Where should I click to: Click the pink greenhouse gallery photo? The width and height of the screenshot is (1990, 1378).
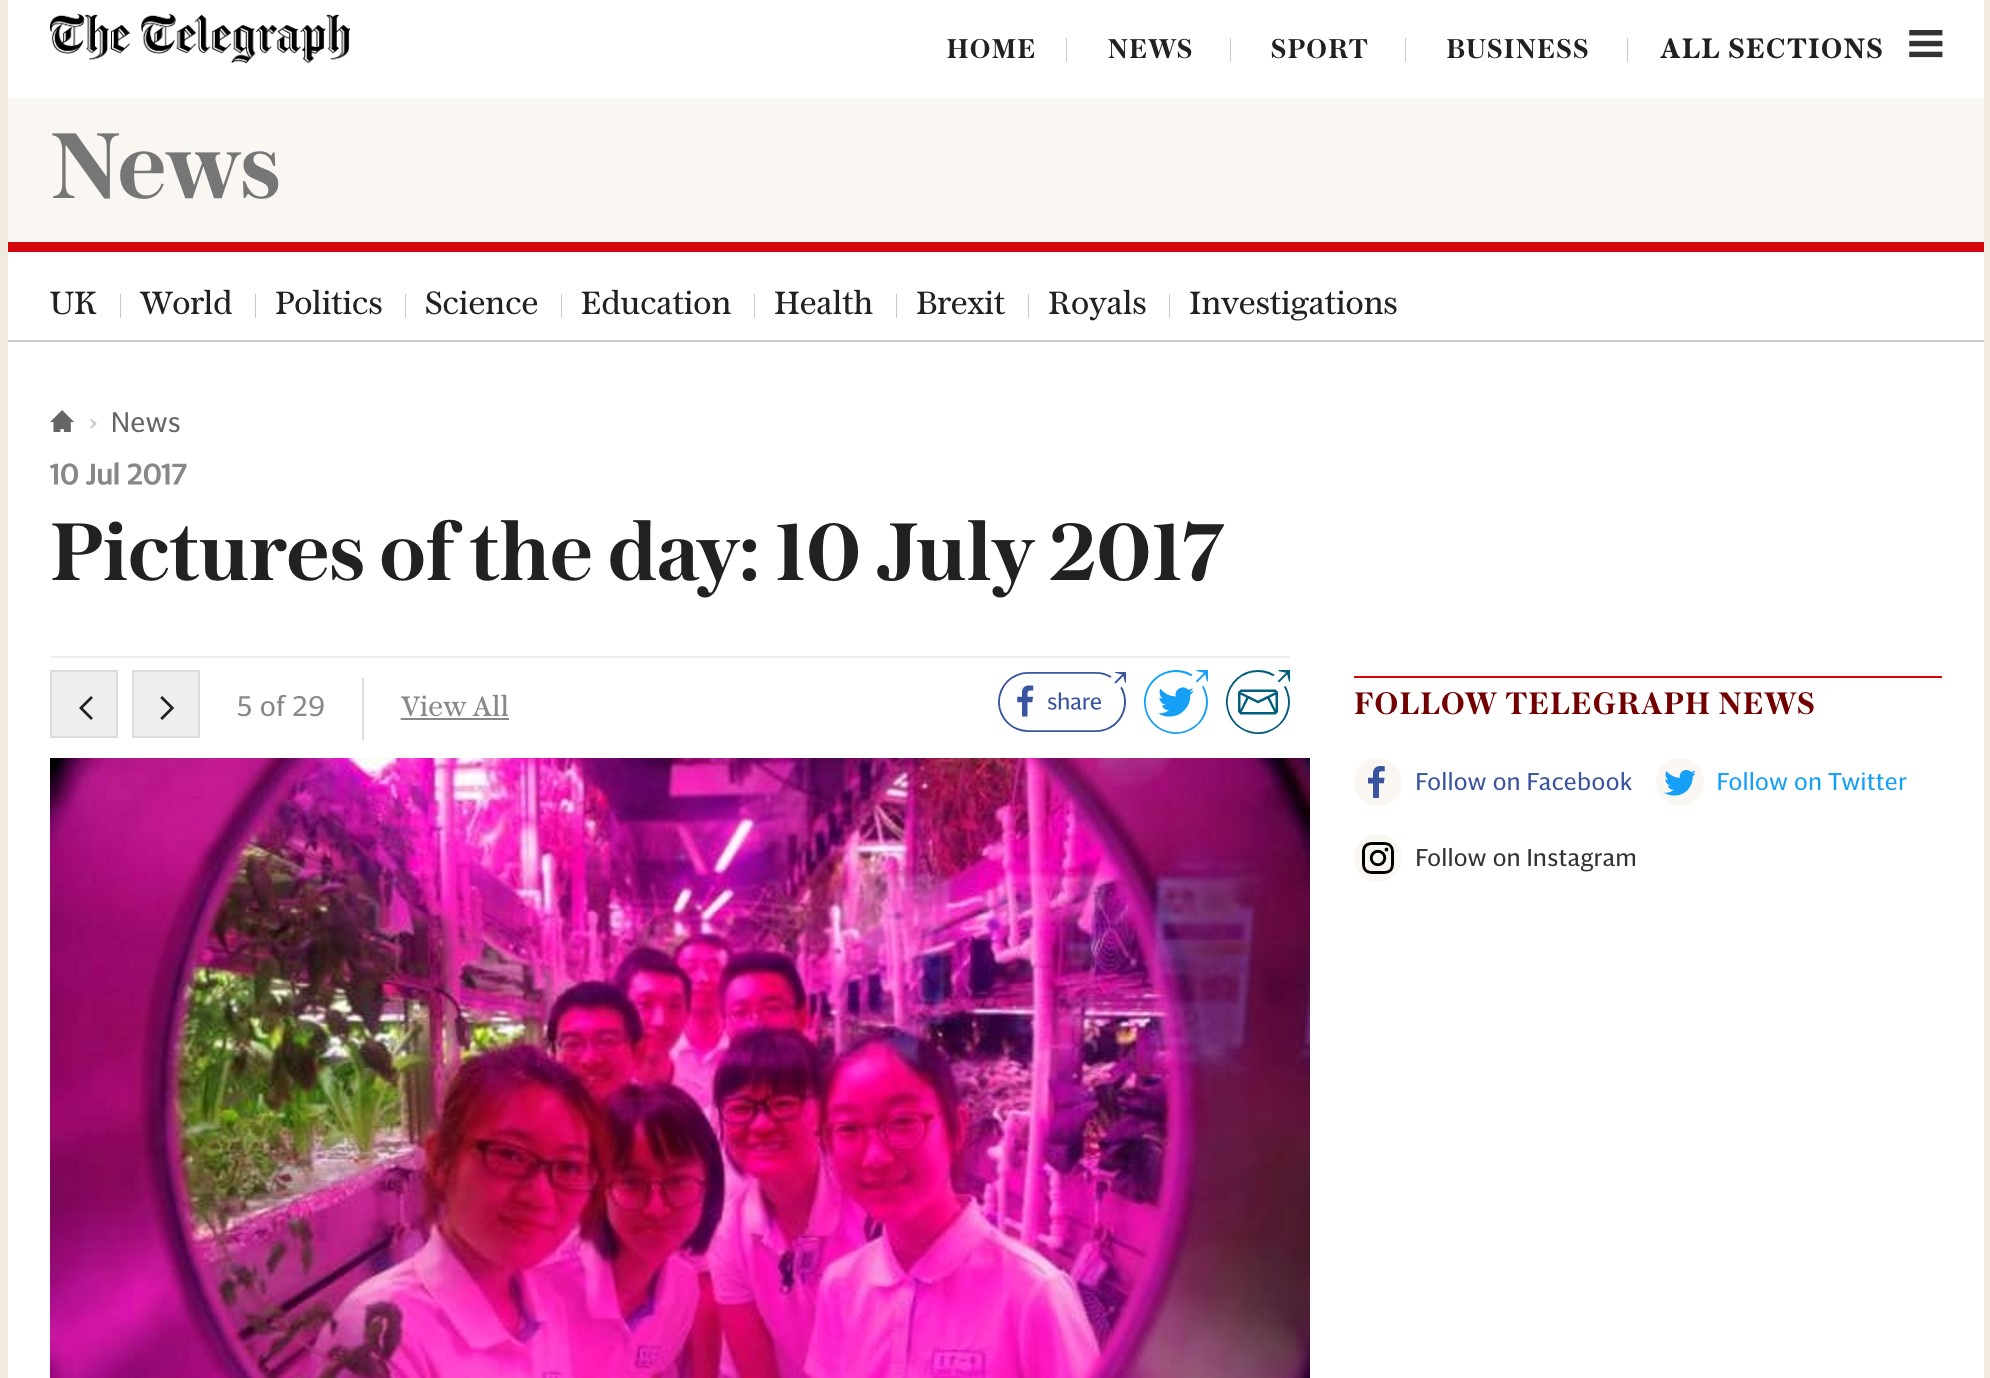pos(680,1068)
